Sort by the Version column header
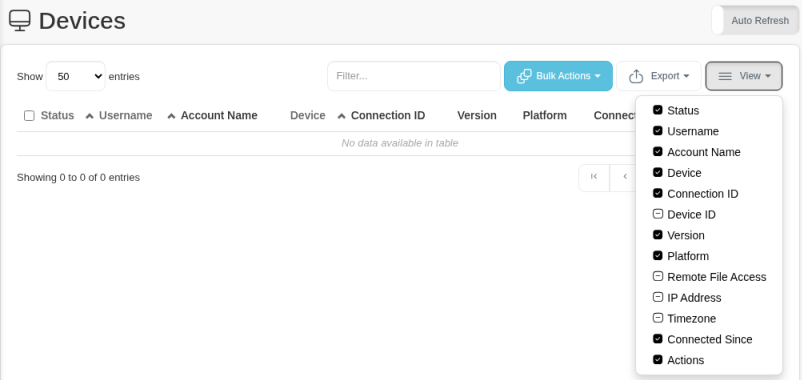This screenshot has width=802, height=380. (x=477, y=116)
